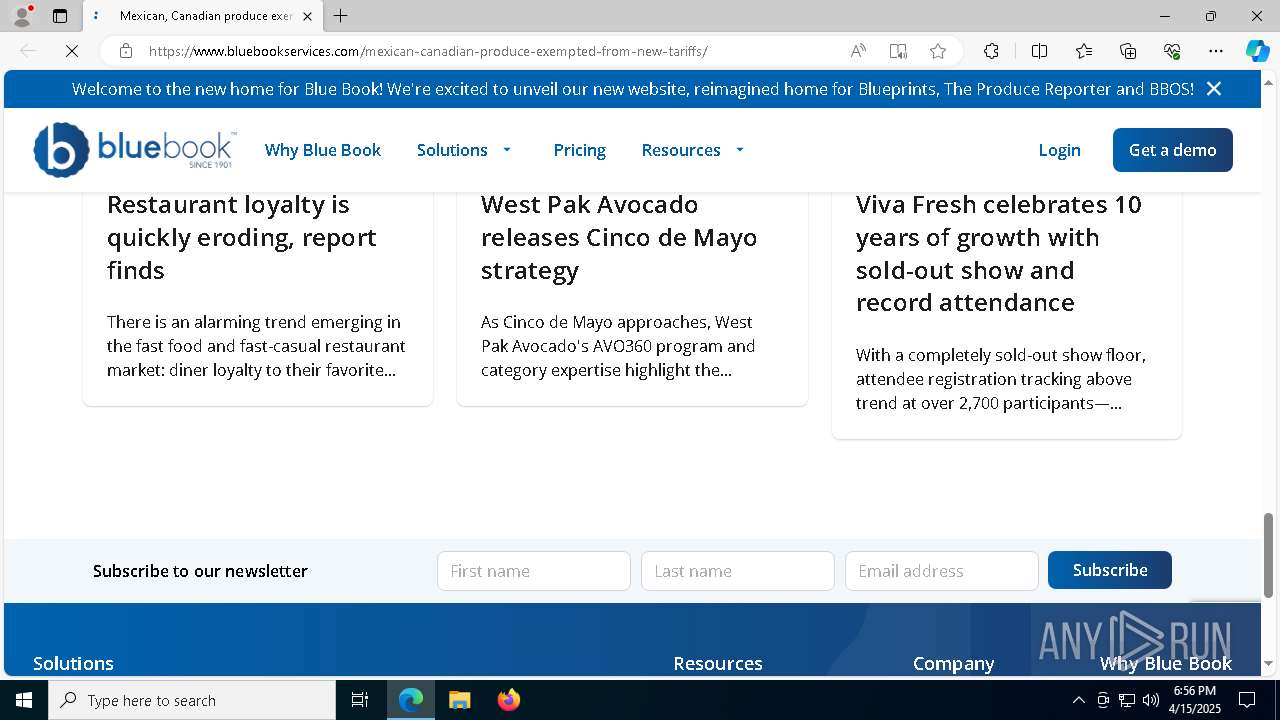Stop page loading button in toolbar
This screenshot has height=720, width=1280.
click(x=72, y=51)
